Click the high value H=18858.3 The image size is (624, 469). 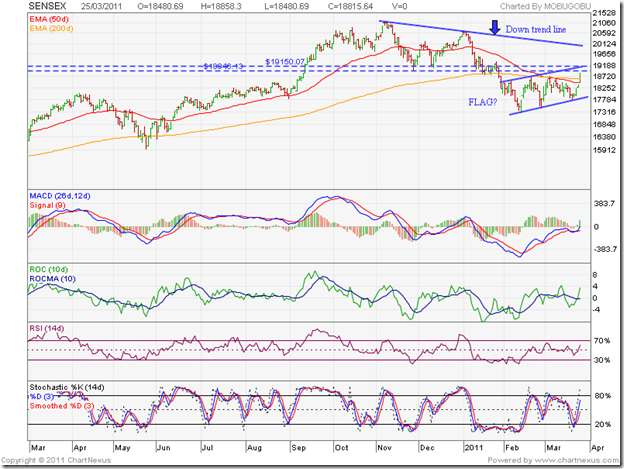(221, 6)
